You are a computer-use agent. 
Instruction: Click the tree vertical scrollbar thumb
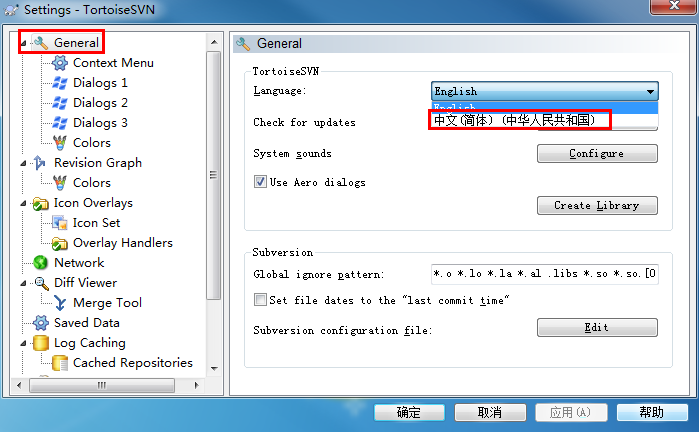click(214, 175)
